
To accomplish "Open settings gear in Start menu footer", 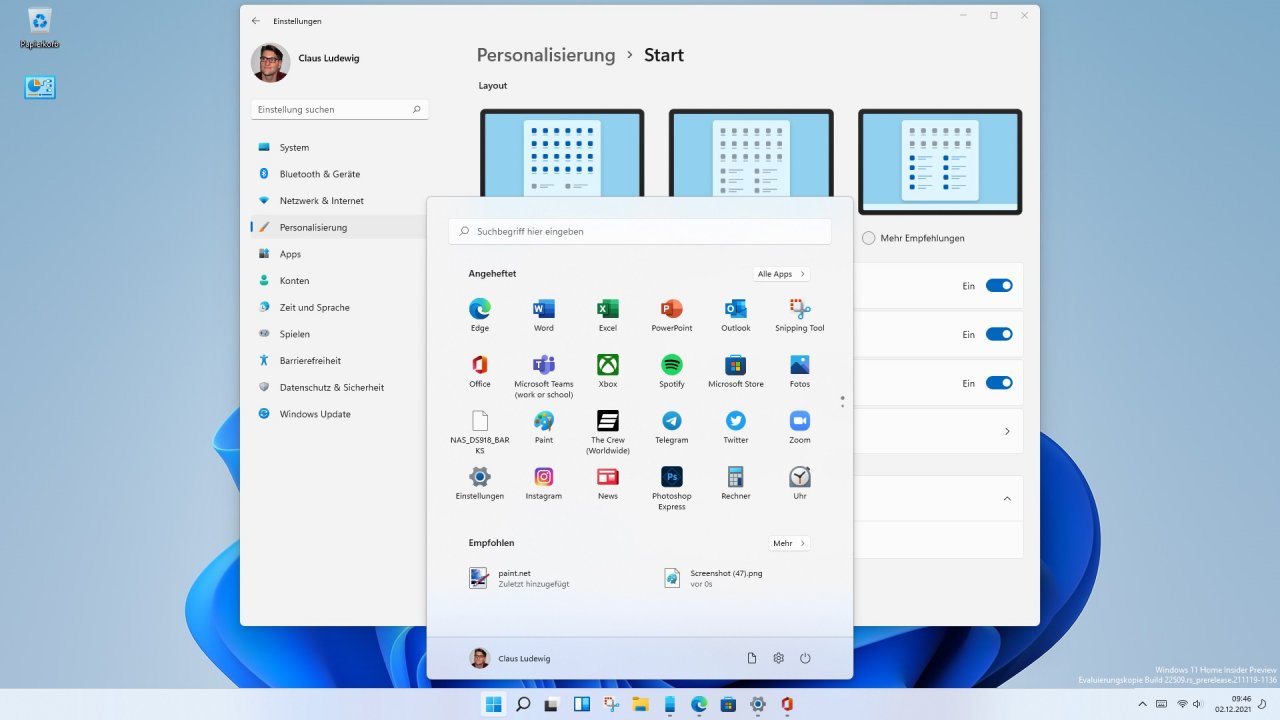I will [x=779, y=658].
